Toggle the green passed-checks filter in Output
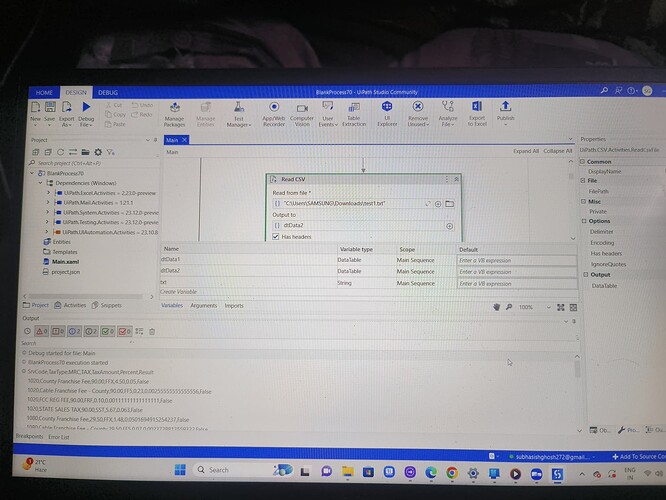Viewport: 666px width, 500px height. [x=107, y=331]
